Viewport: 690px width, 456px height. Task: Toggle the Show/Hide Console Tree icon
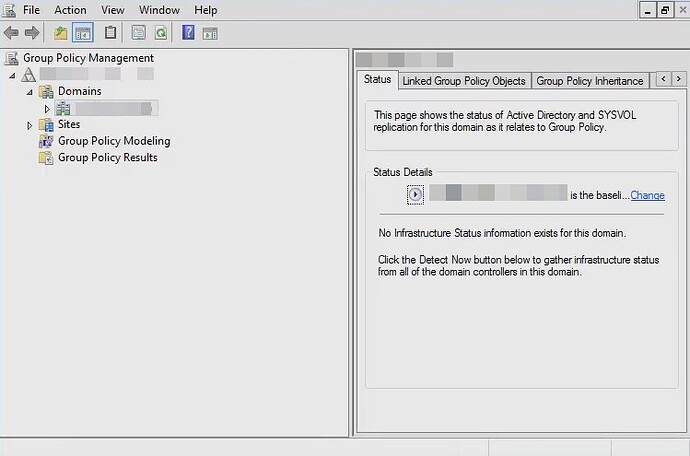tap(83, 33)
